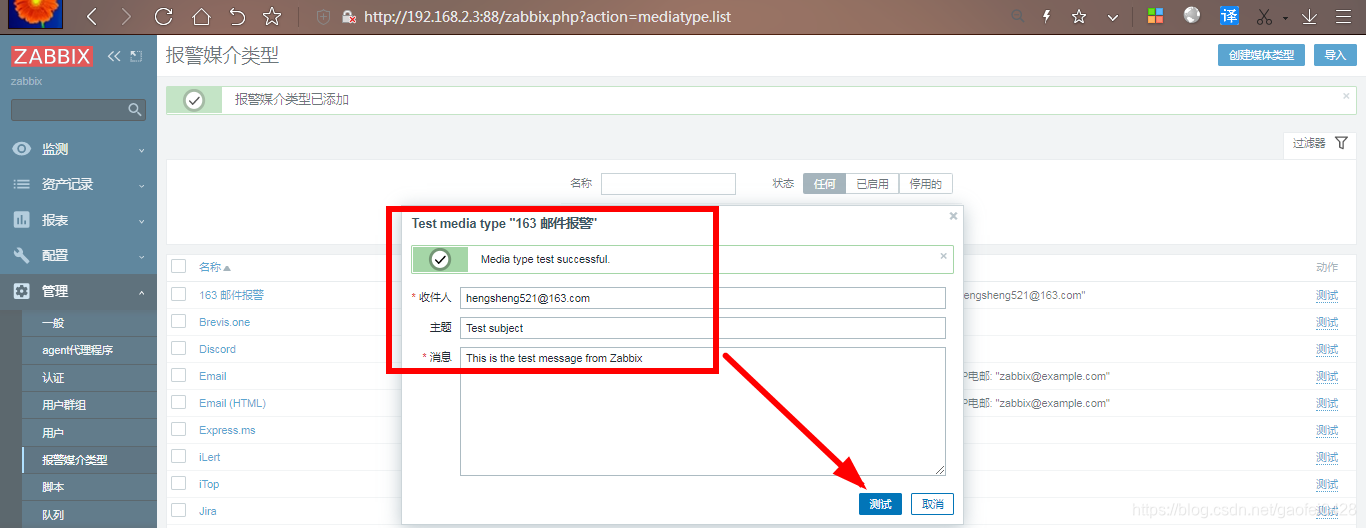Open the translate (译) extension icon

1230,16
